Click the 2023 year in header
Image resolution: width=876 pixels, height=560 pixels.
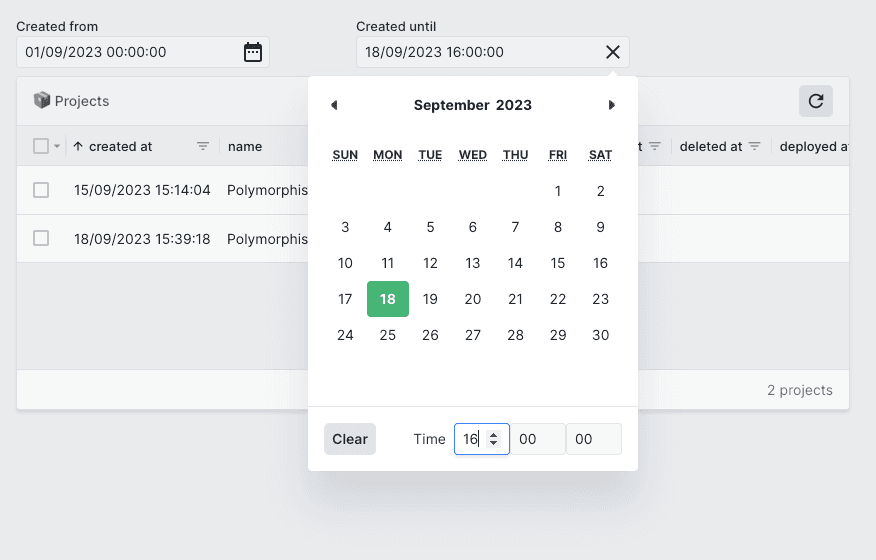[x=514, y=105]
